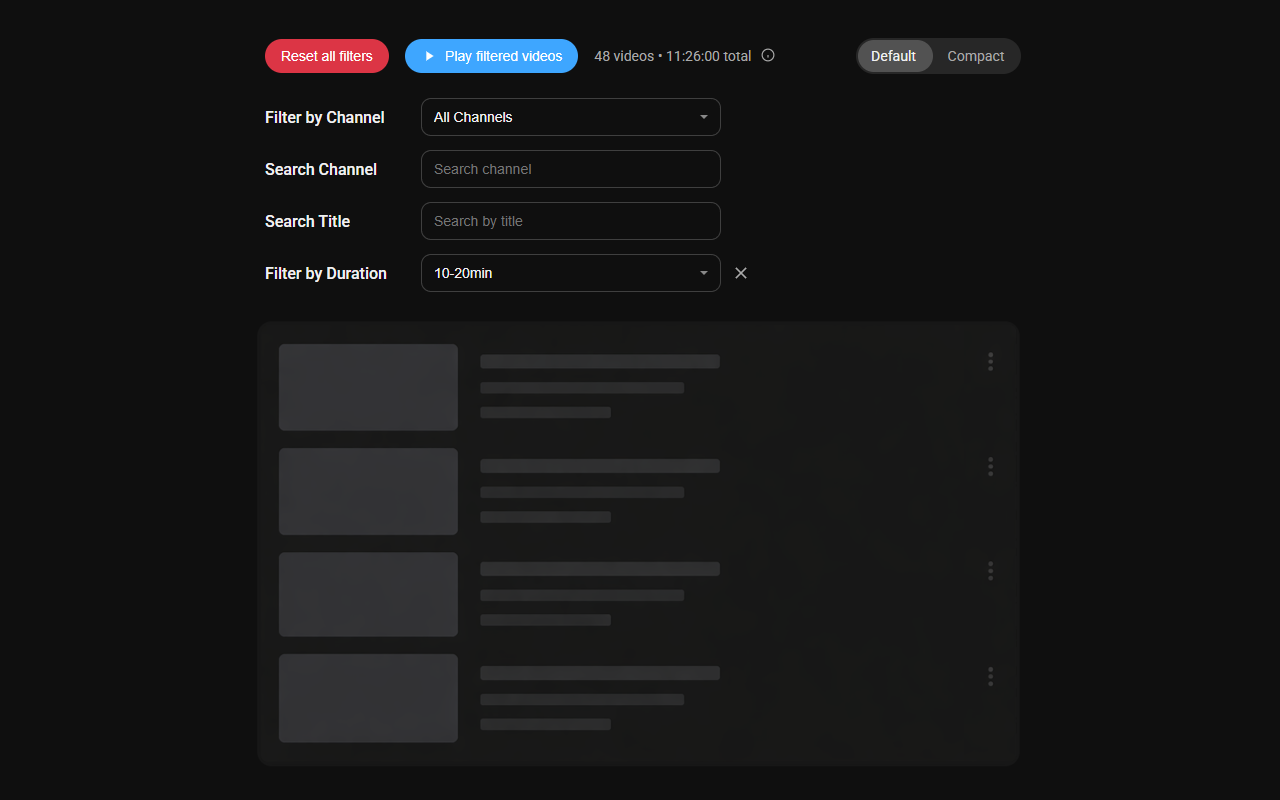This screenshot has height=800, width=1280.
Task: Click the info icon next to total playtime
Action: click(767, 55)
